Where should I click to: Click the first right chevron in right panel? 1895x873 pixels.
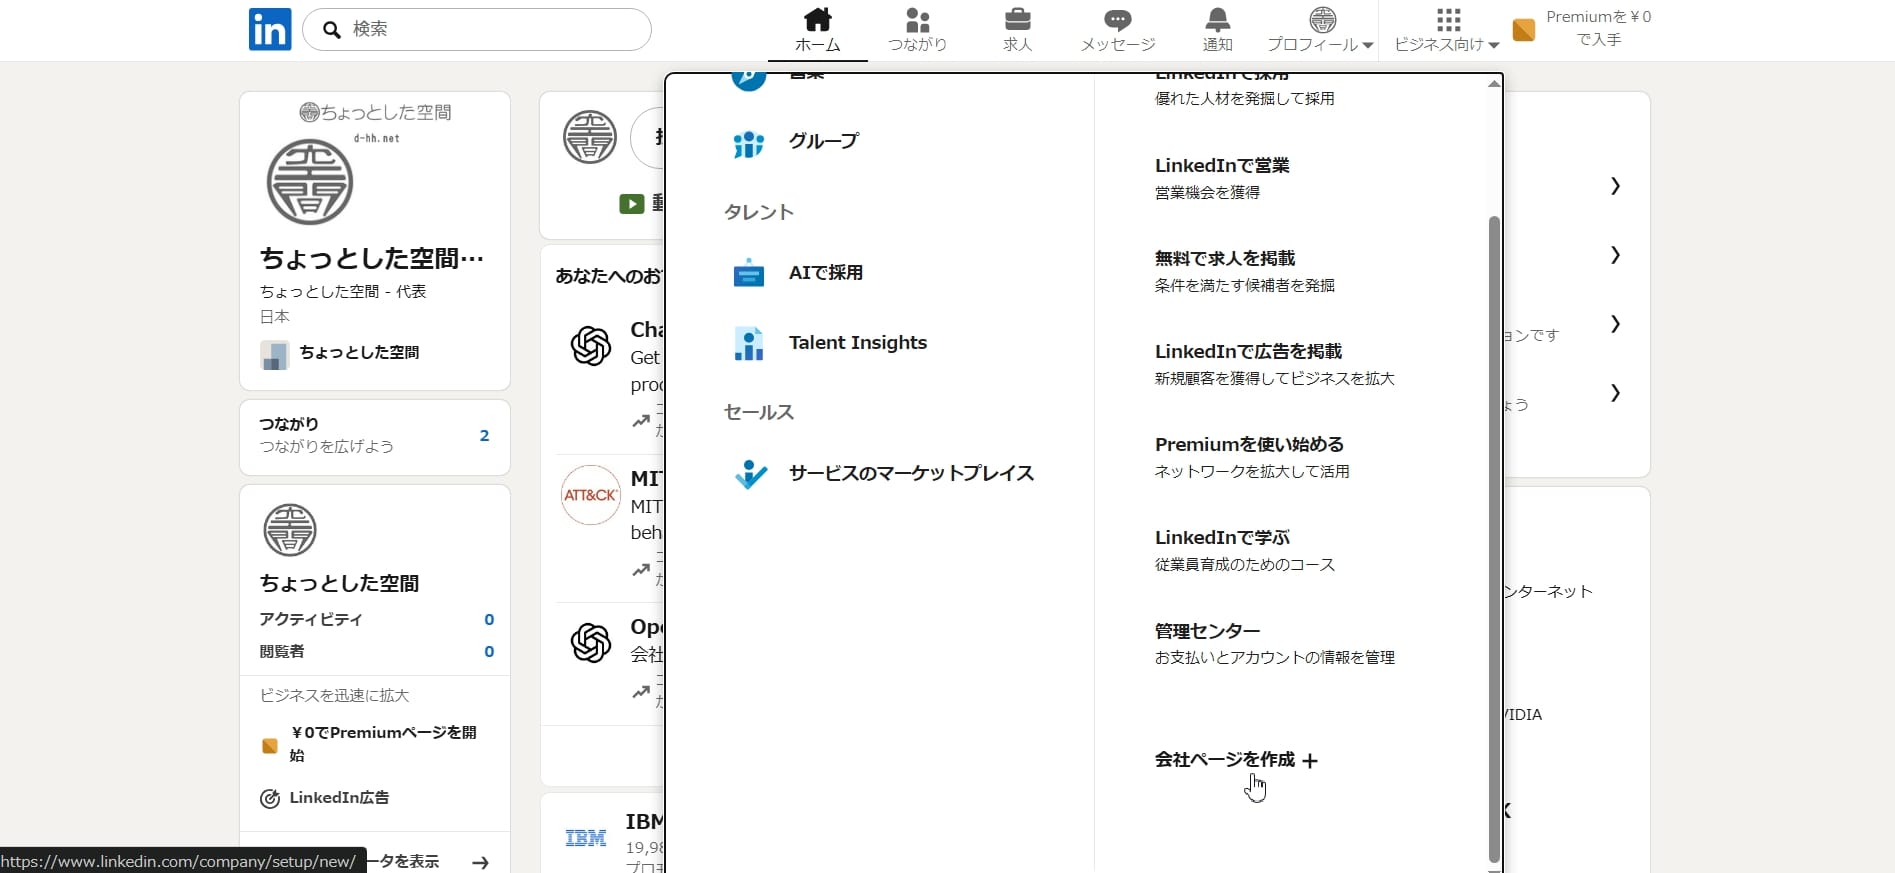[x=1615, y=186]
